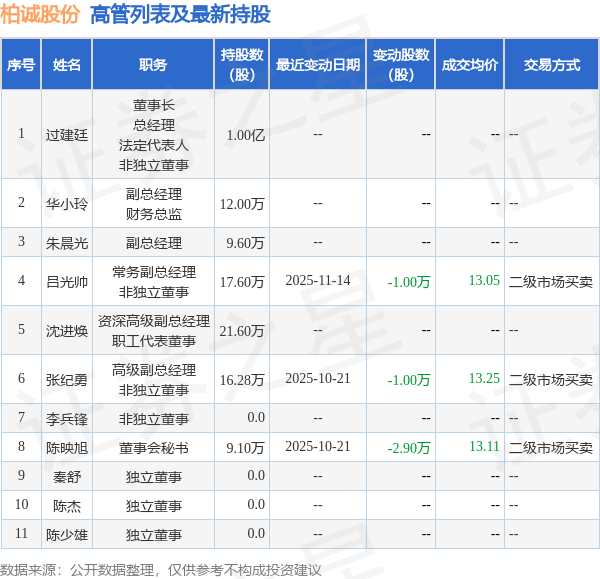Click the 高级副总经理 position in 张纪勇 row

point(154,370)
